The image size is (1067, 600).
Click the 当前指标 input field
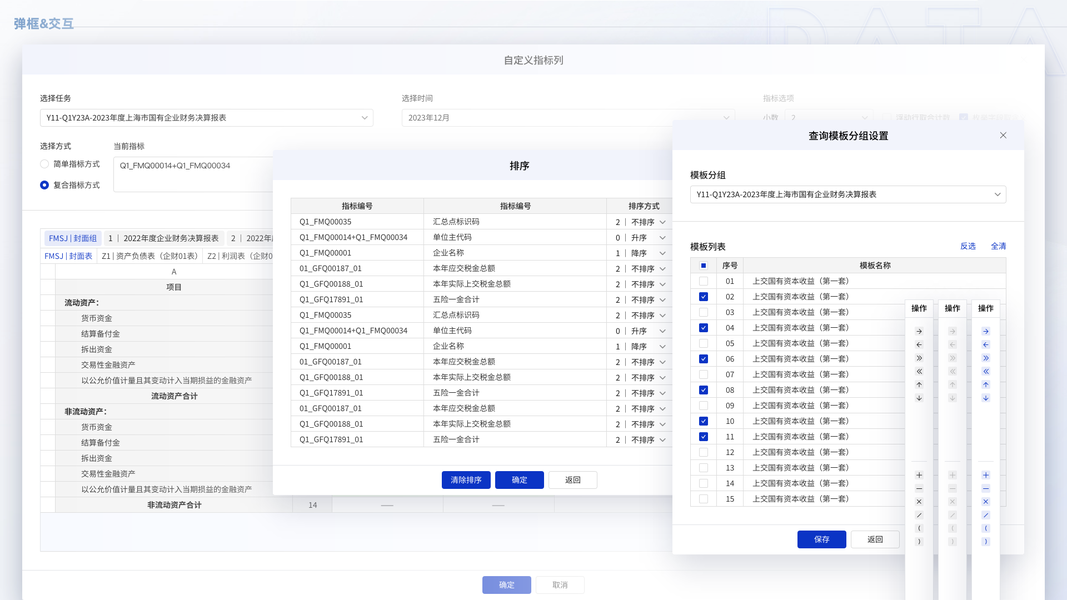[193, 174]
